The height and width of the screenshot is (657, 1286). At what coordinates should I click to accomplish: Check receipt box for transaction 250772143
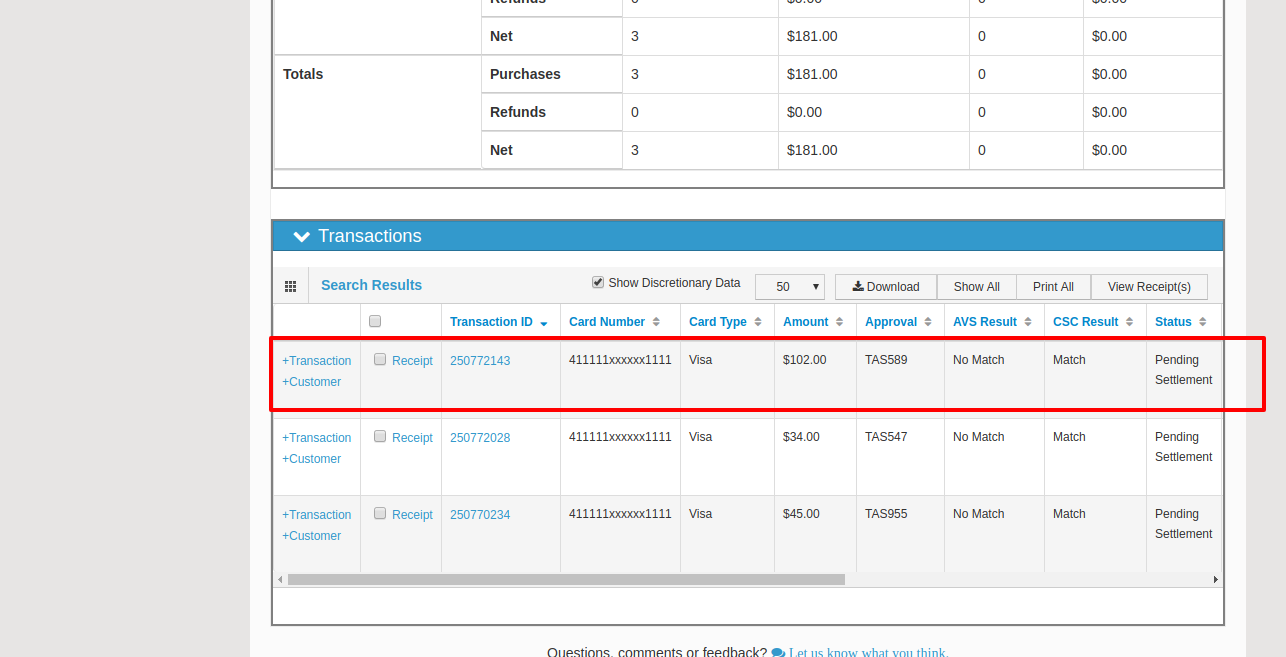click(380, 360)
